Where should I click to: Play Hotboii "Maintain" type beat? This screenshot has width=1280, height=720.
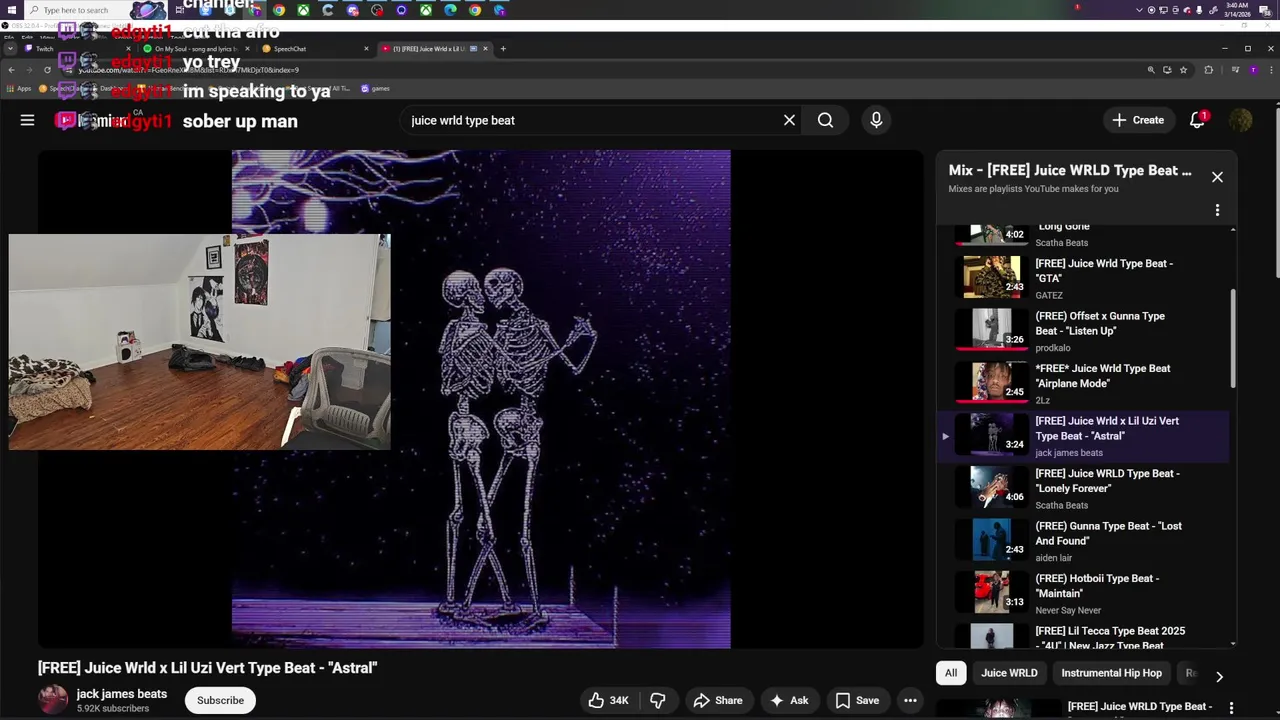coord(1083,592)
